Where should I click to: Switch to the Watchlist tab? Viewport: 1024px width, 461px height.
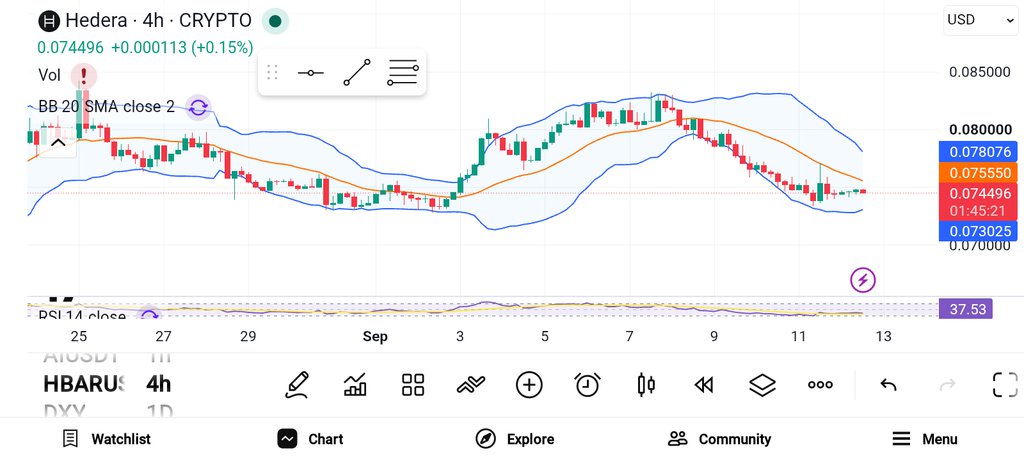point(106,439)
